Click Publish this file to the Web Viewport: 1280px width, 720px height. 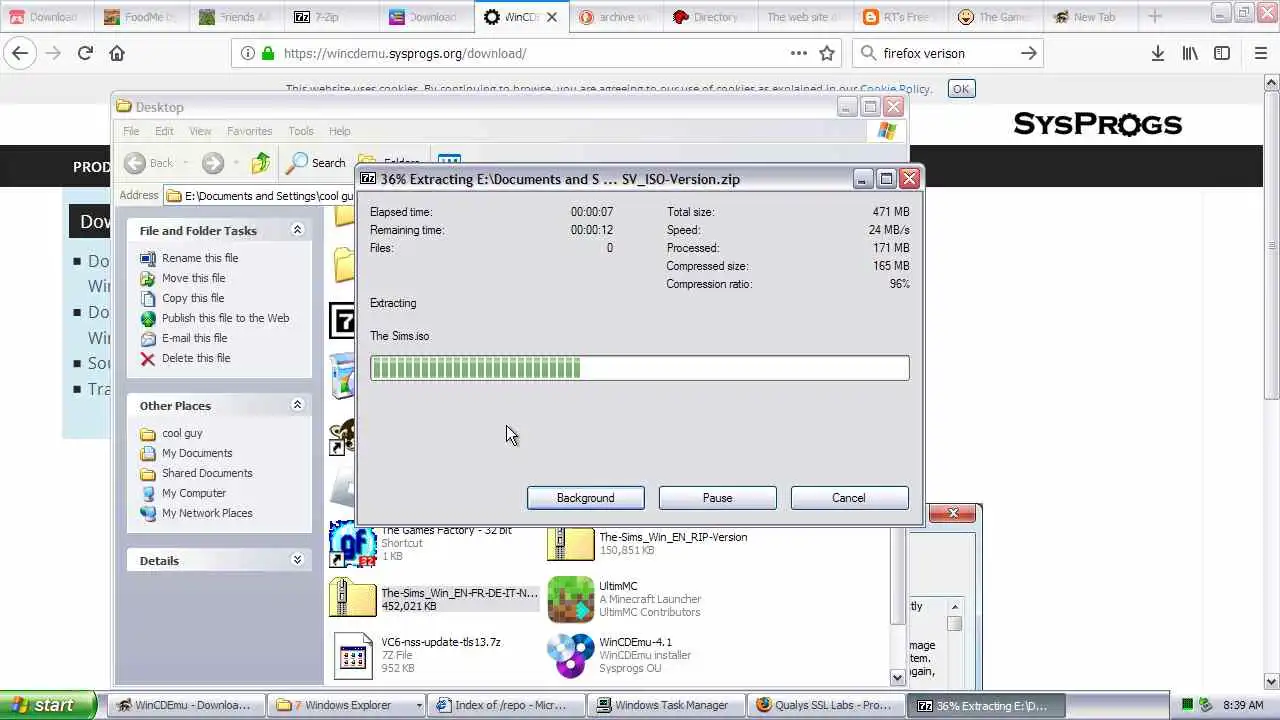(x=225, y=318)
